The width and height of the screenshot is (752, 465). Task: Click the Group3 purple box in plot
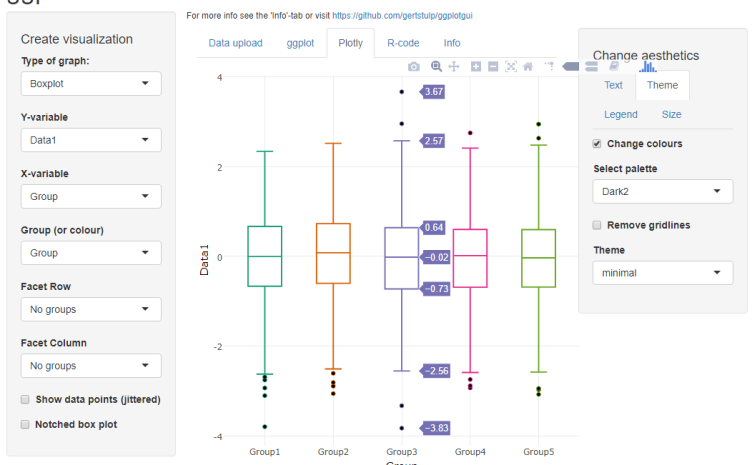click(x=402, y=258)
